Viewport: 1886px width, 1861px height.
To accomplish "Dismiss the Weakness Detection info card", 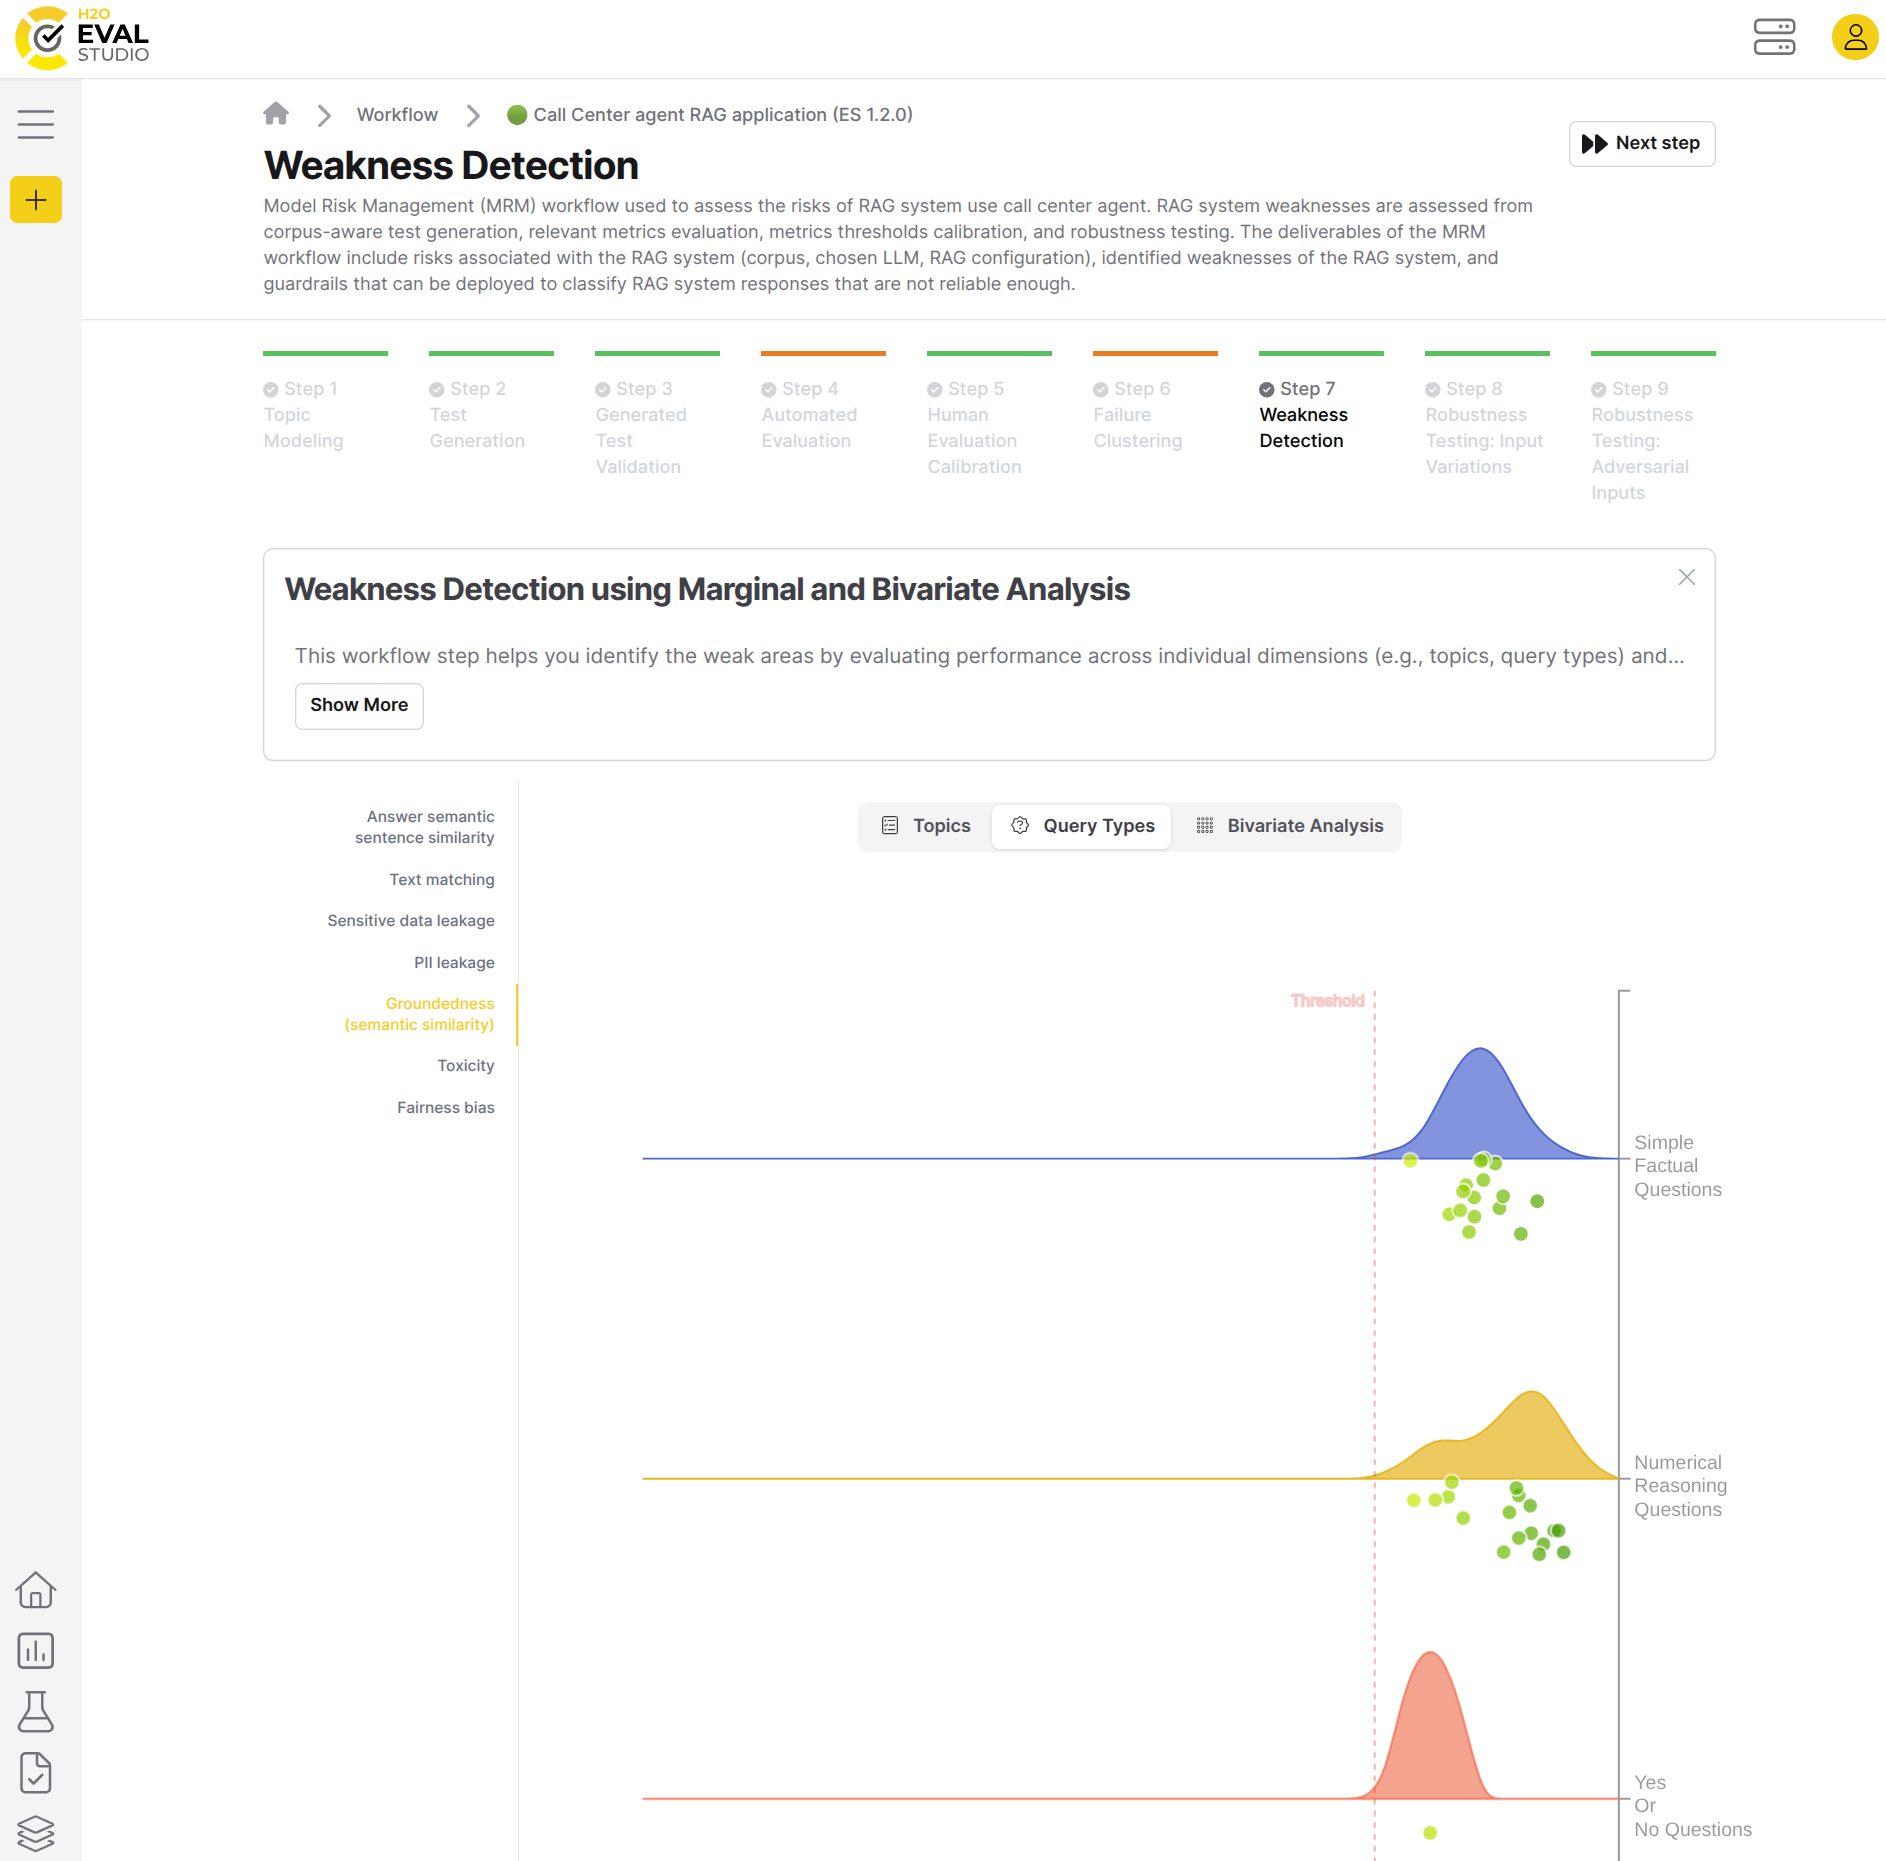I will (1687, 577).
